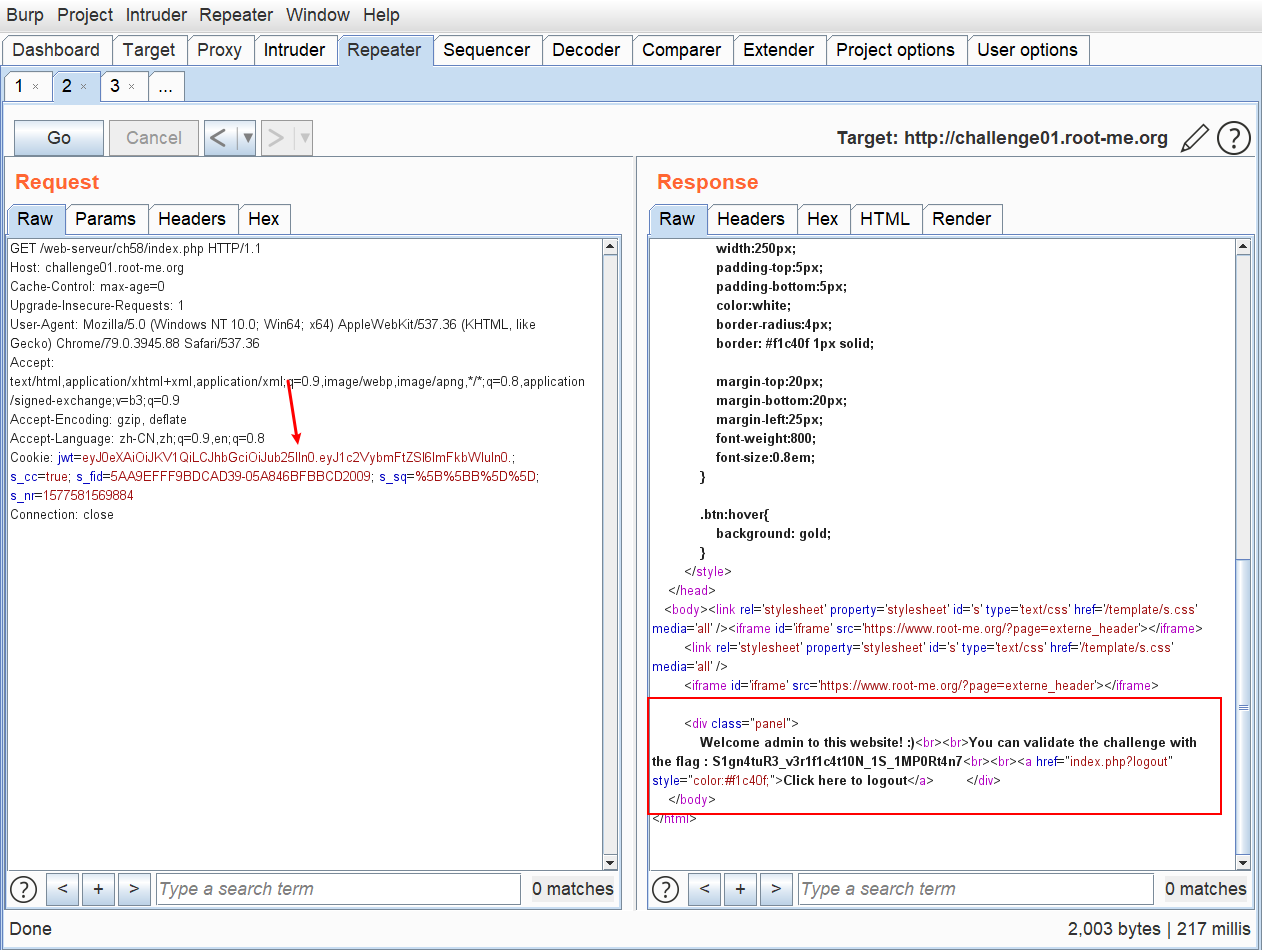Show response Hex view
Viewport: 1262px width, 950px height.
[x=823, y=219]
